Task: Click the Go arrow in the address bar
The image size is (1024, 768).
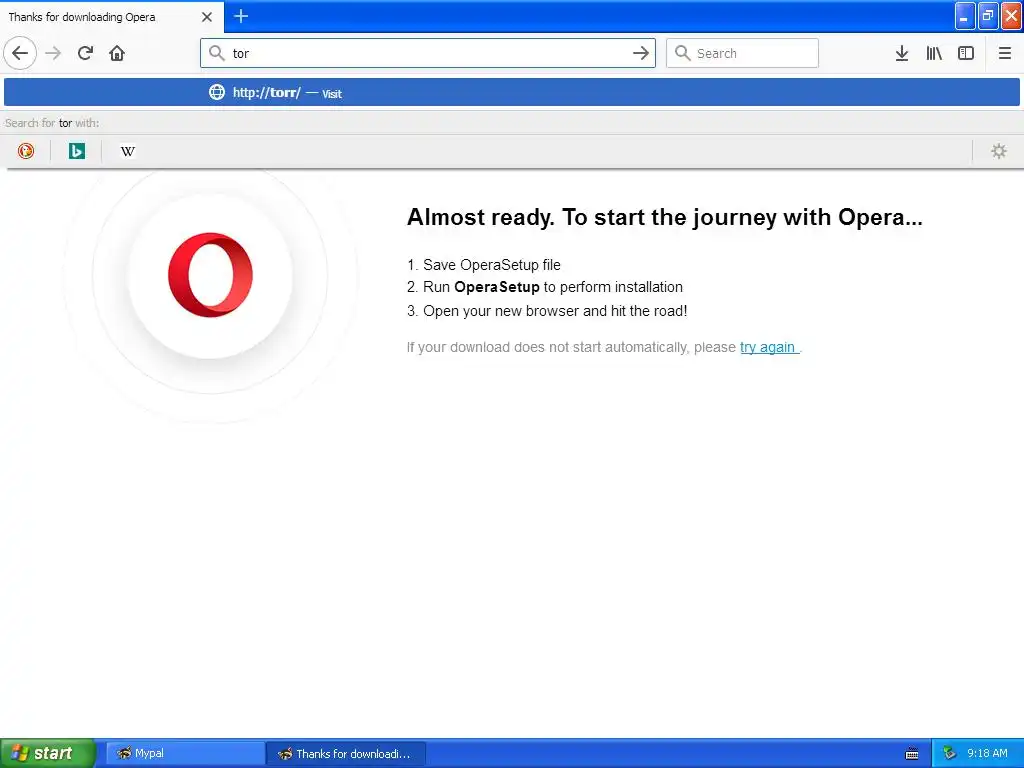Action: tap(641, 53)
